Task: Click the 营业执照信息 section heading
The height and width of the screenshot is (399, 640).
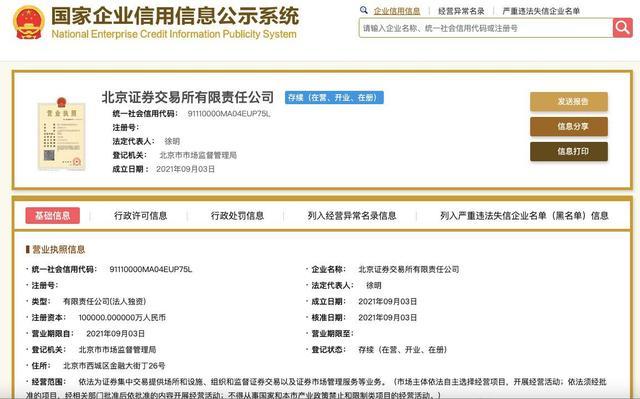Action: (x=58, y=249)
